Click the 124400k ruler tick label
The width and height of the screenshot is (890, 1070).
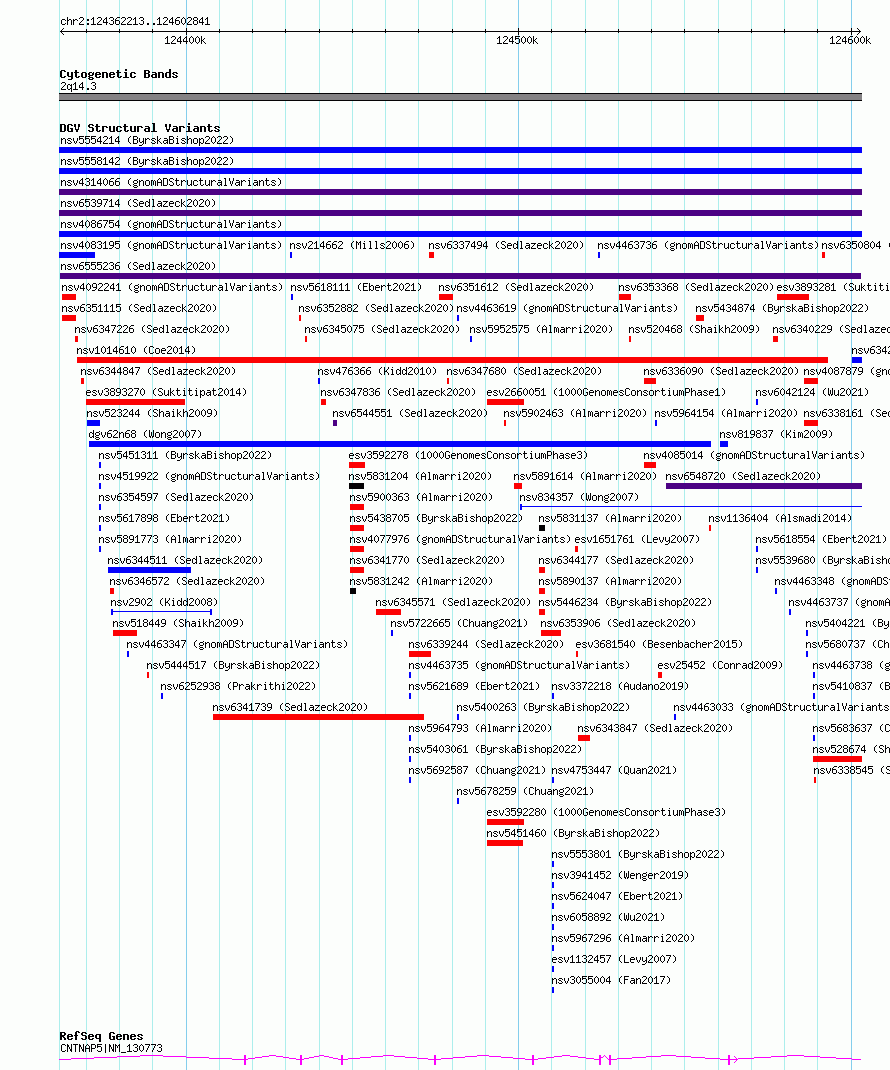(x=185, y=41)
